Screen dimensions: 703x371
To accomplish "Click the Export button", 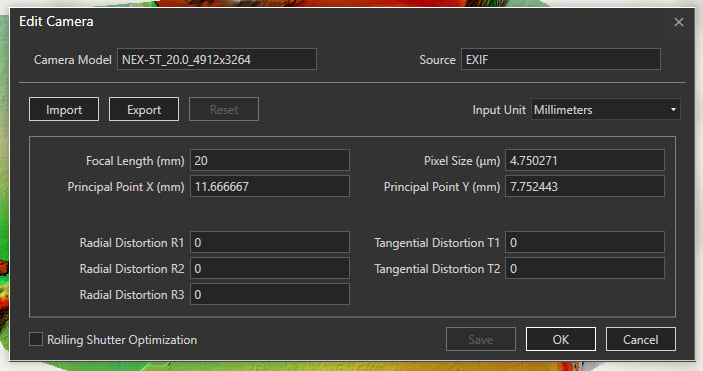I will [144, 109].
